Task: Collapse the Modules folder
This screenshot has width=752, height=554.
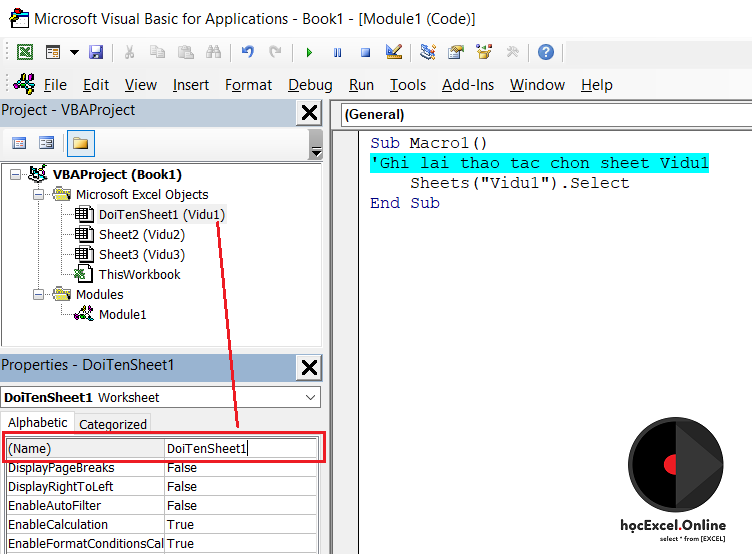Action: tap(38, 295)
